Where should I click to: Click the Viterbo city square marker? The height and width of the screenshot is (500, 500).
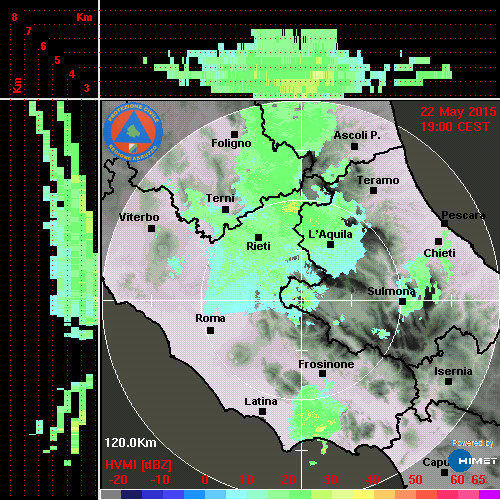[151, 229]
